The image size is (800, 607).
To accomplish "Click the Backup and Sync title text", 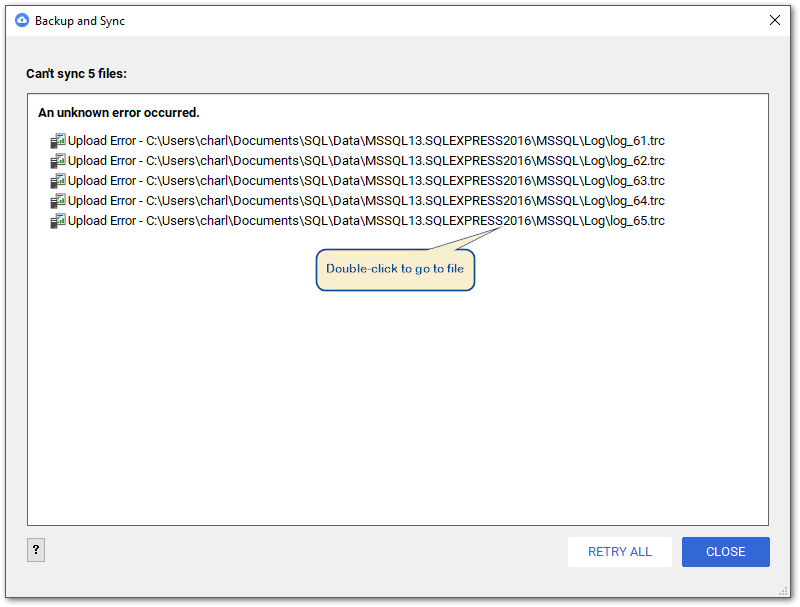I will point(80,21).
